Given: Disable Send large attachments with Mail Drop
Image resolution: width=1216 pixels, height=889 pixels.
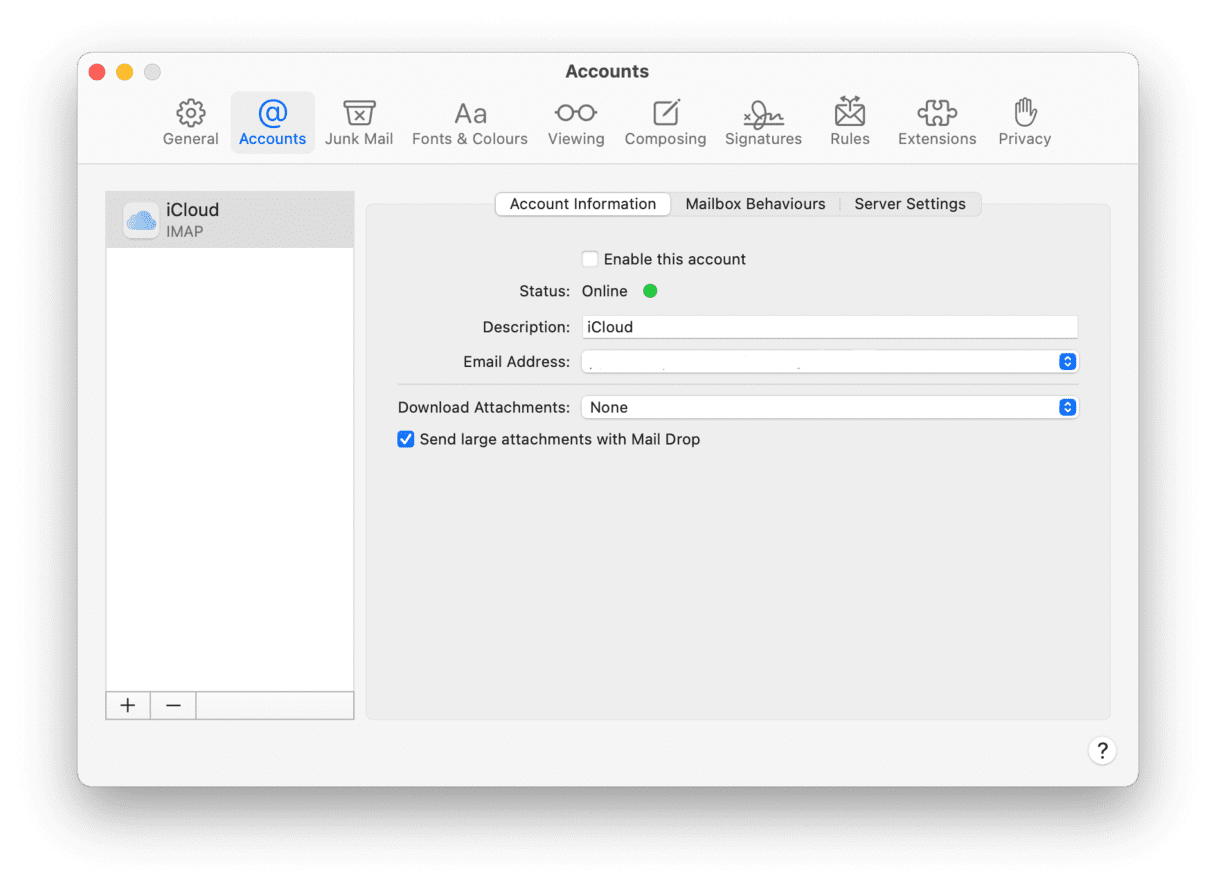Looking at the screenshot, I should pos(406,439).
